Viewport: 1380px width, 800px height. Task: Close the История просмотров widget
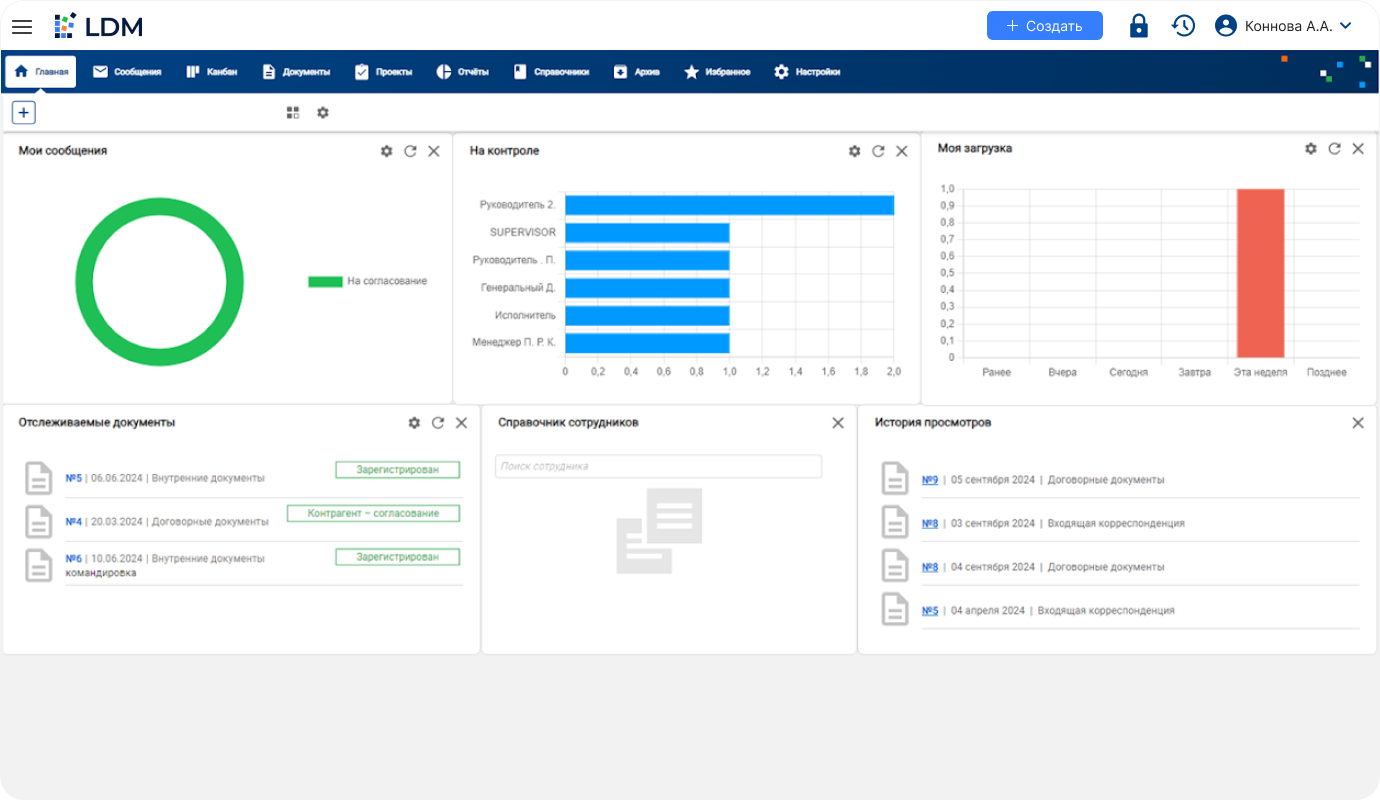tap(1358, 423)
